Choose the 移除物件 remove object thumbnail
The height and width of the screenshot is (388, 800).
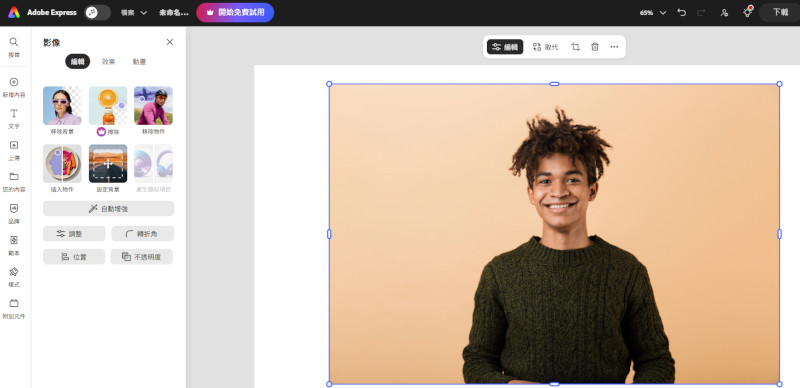pos(154,106)
